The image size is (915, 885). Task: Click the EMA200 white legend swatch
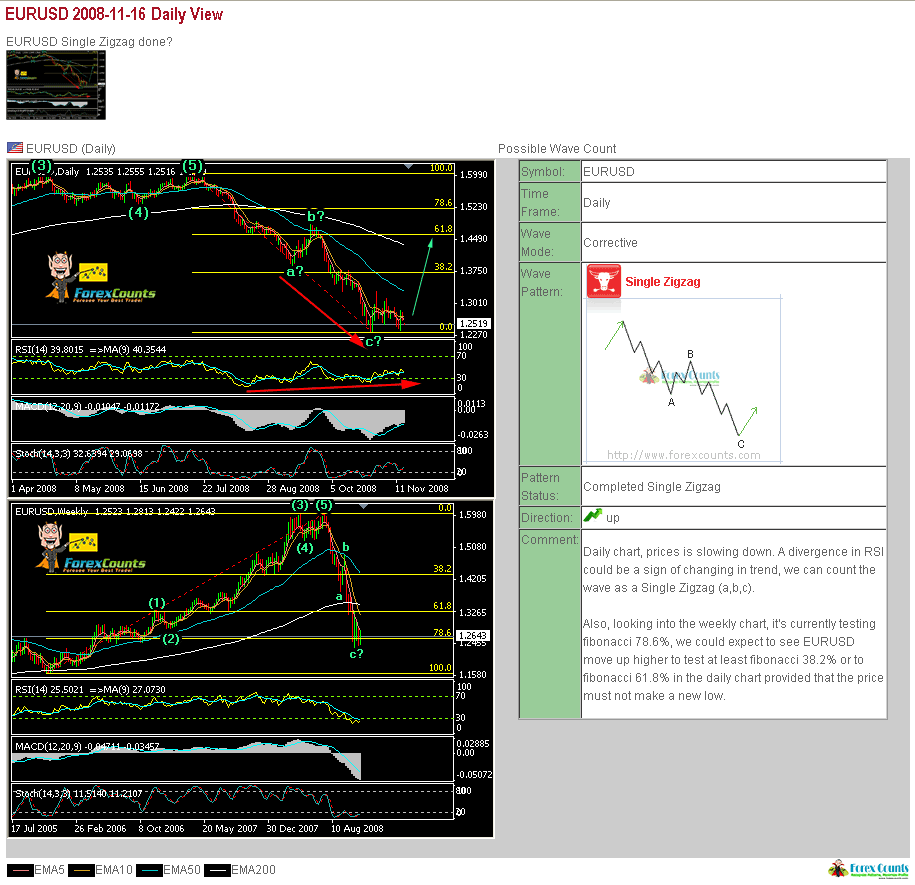(218, 870)
